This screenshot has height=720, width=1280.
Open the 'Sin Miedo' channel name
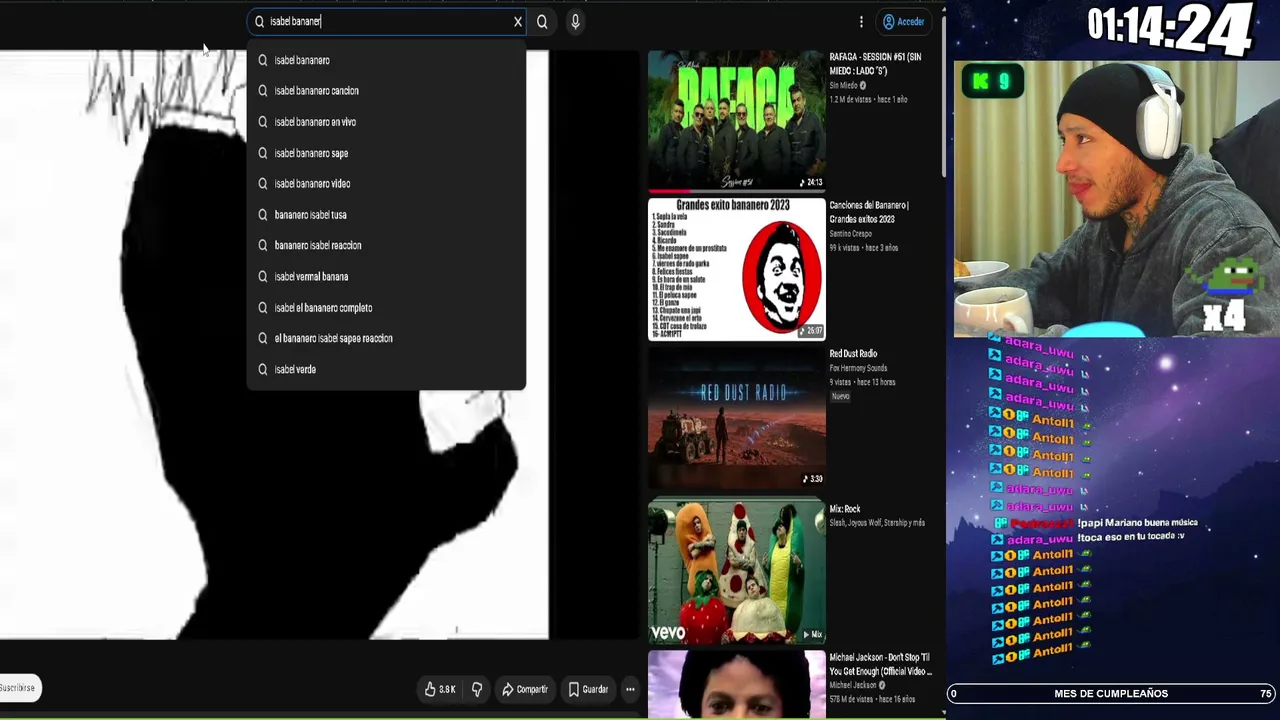(845, 86)
